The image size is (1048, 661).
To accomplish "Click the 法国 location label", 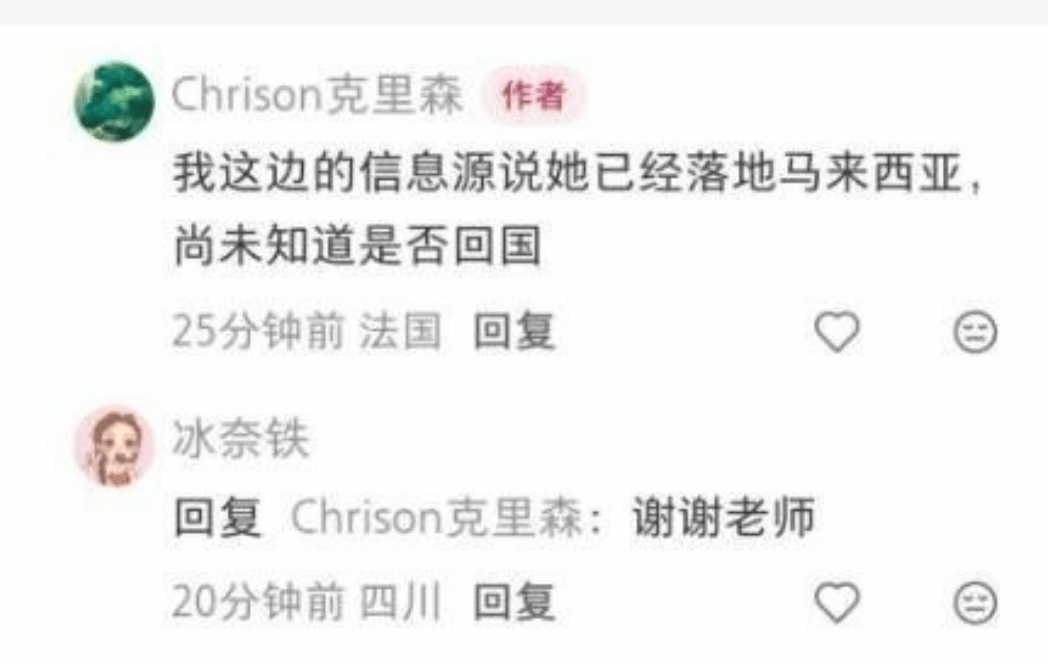I will coord(401,332).
